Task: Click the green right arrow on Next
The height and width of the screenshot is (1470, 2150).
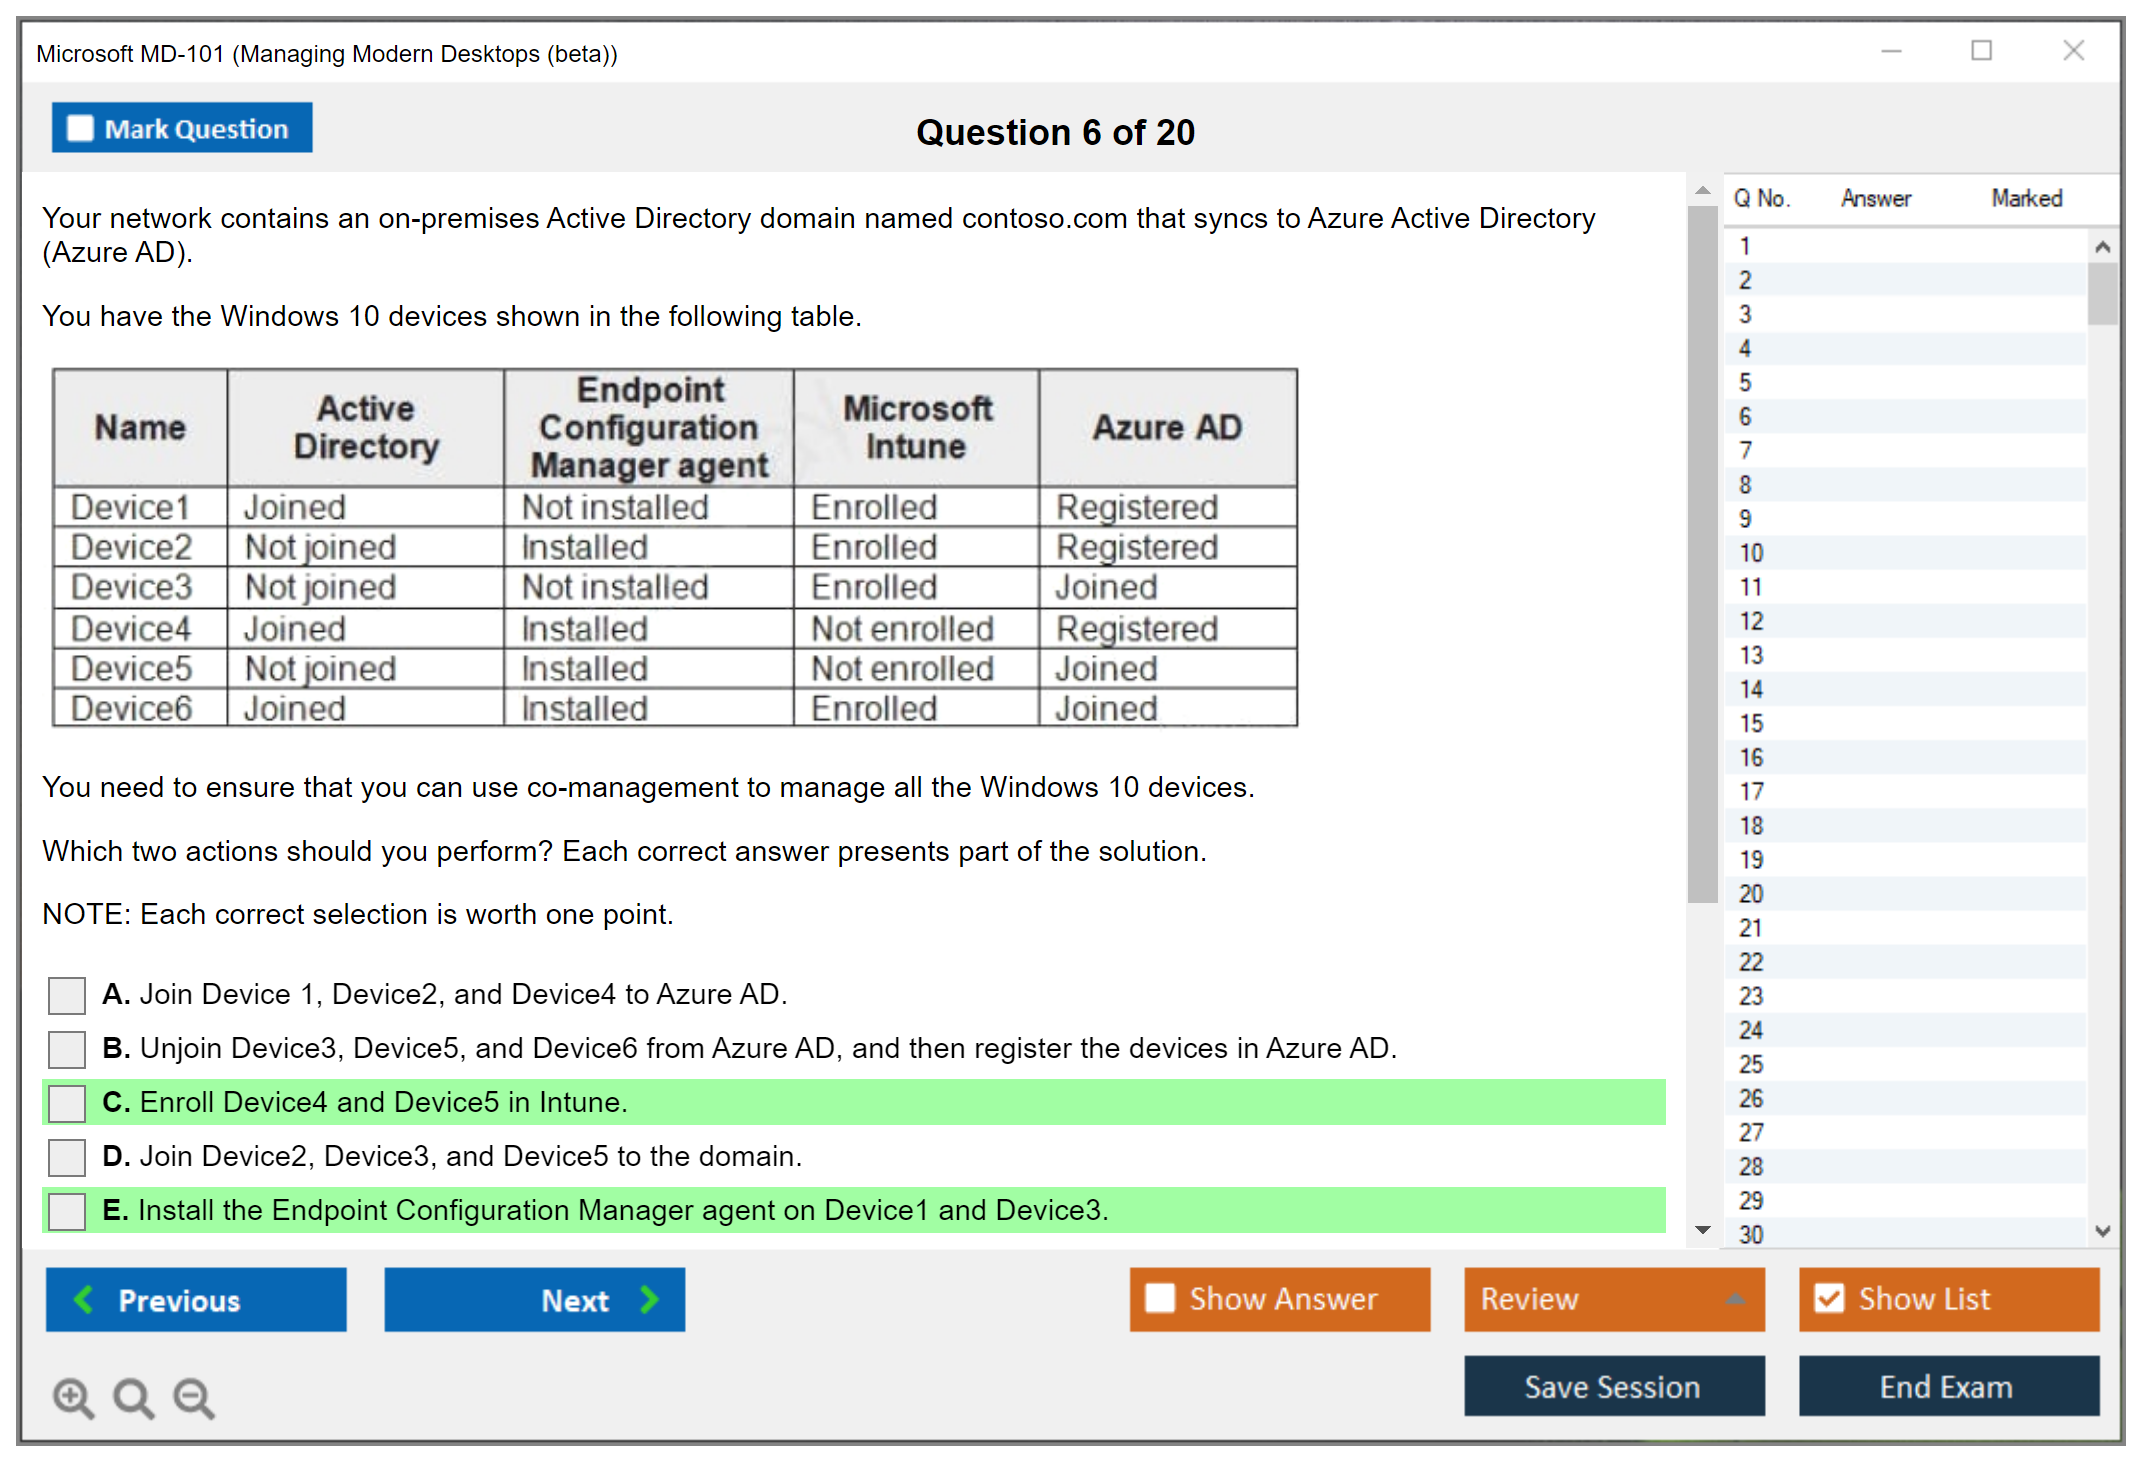Action: (649, 1299)
